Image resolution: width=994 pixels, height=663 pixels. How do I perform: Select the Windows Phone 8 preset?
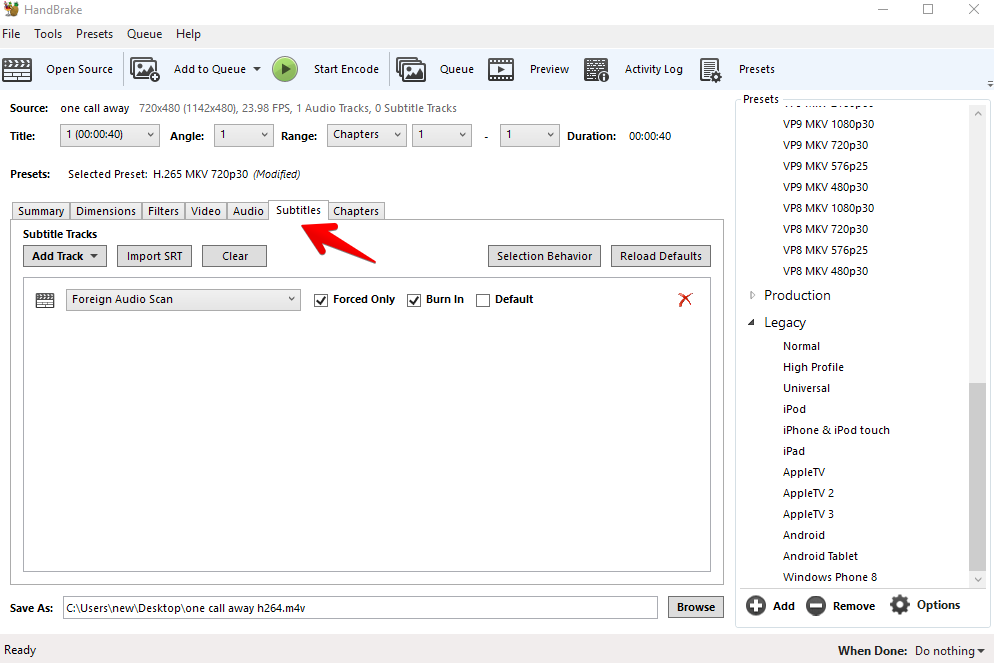(x=830, y=577)
